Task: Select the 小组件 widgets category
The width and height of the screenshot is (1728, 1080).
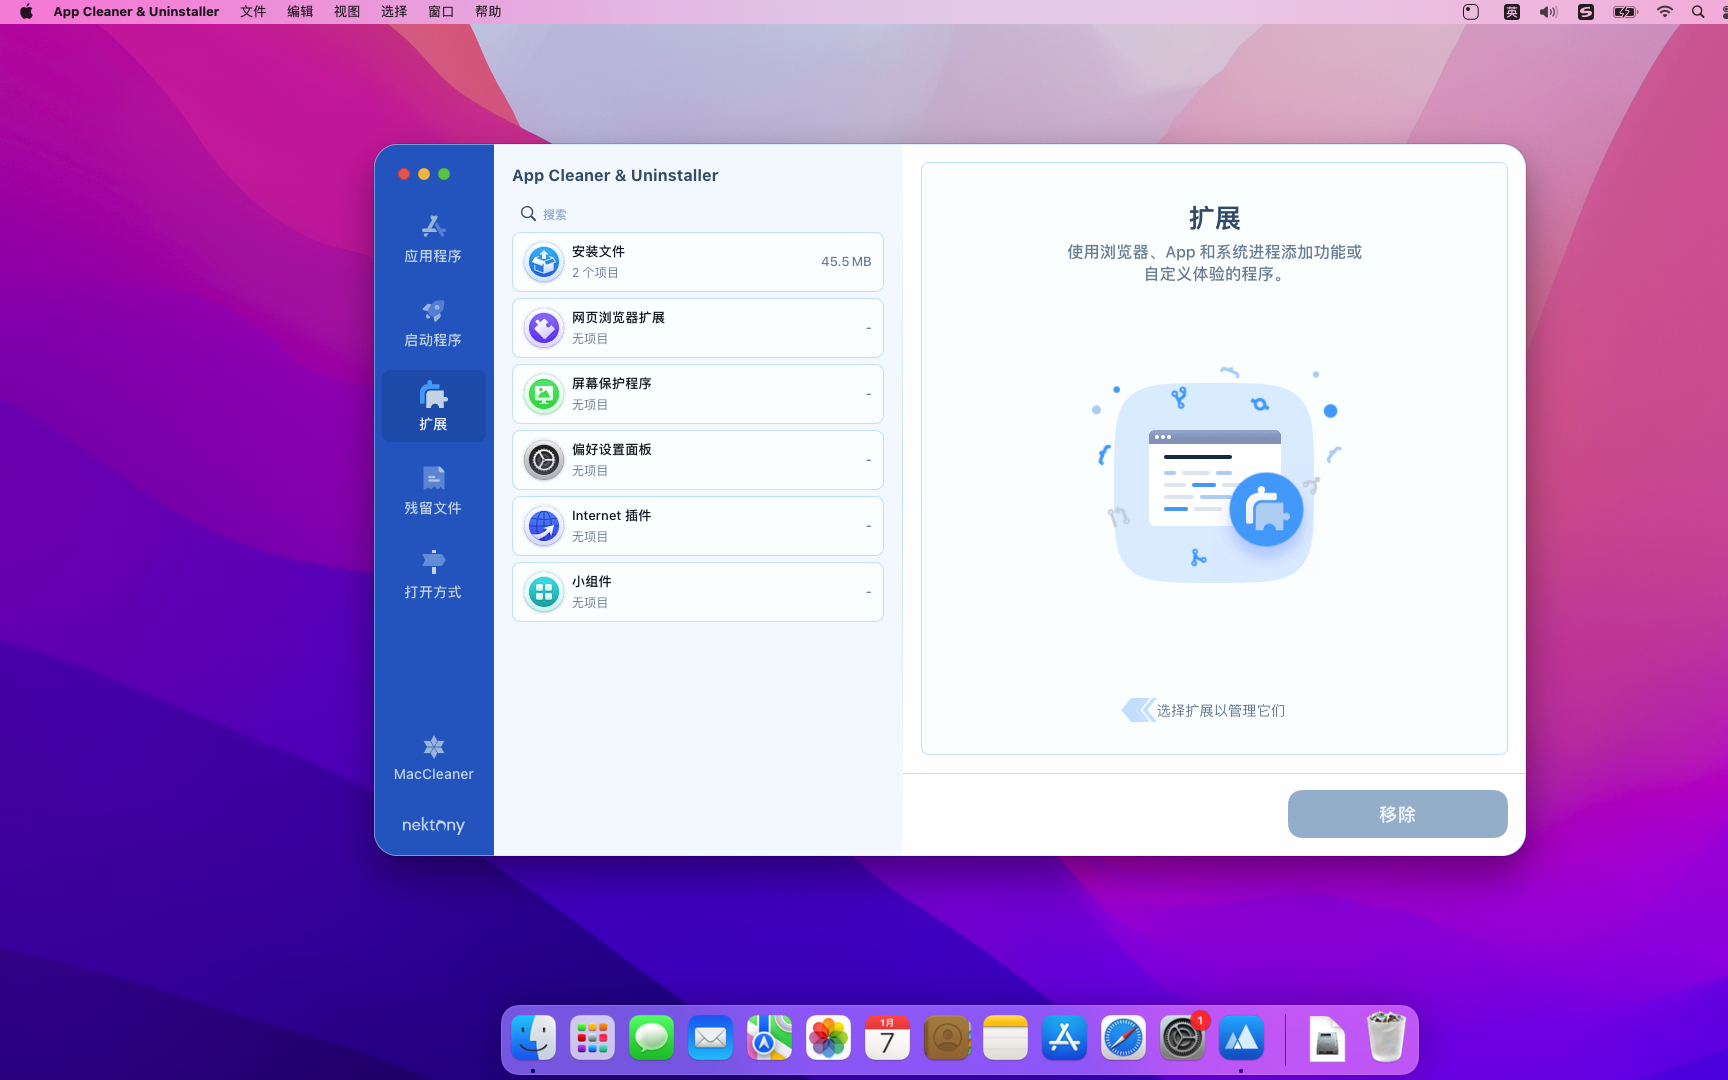Action: pyautogui.click(x=697, y=592)
